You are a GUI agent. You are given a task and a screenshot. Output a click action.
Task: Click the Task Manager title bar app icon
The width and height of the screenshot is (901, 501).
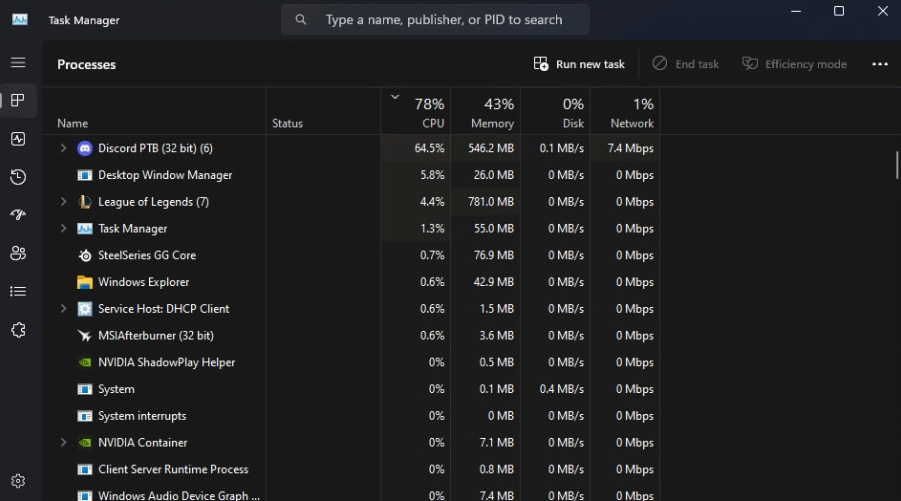(20, 20)
